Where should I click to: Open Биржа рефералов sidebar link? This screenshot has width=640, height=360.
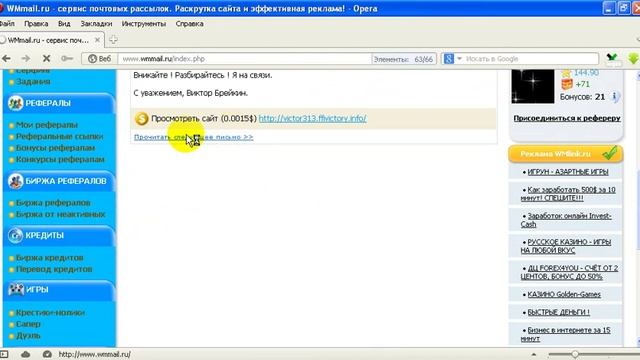pos(53,203)
